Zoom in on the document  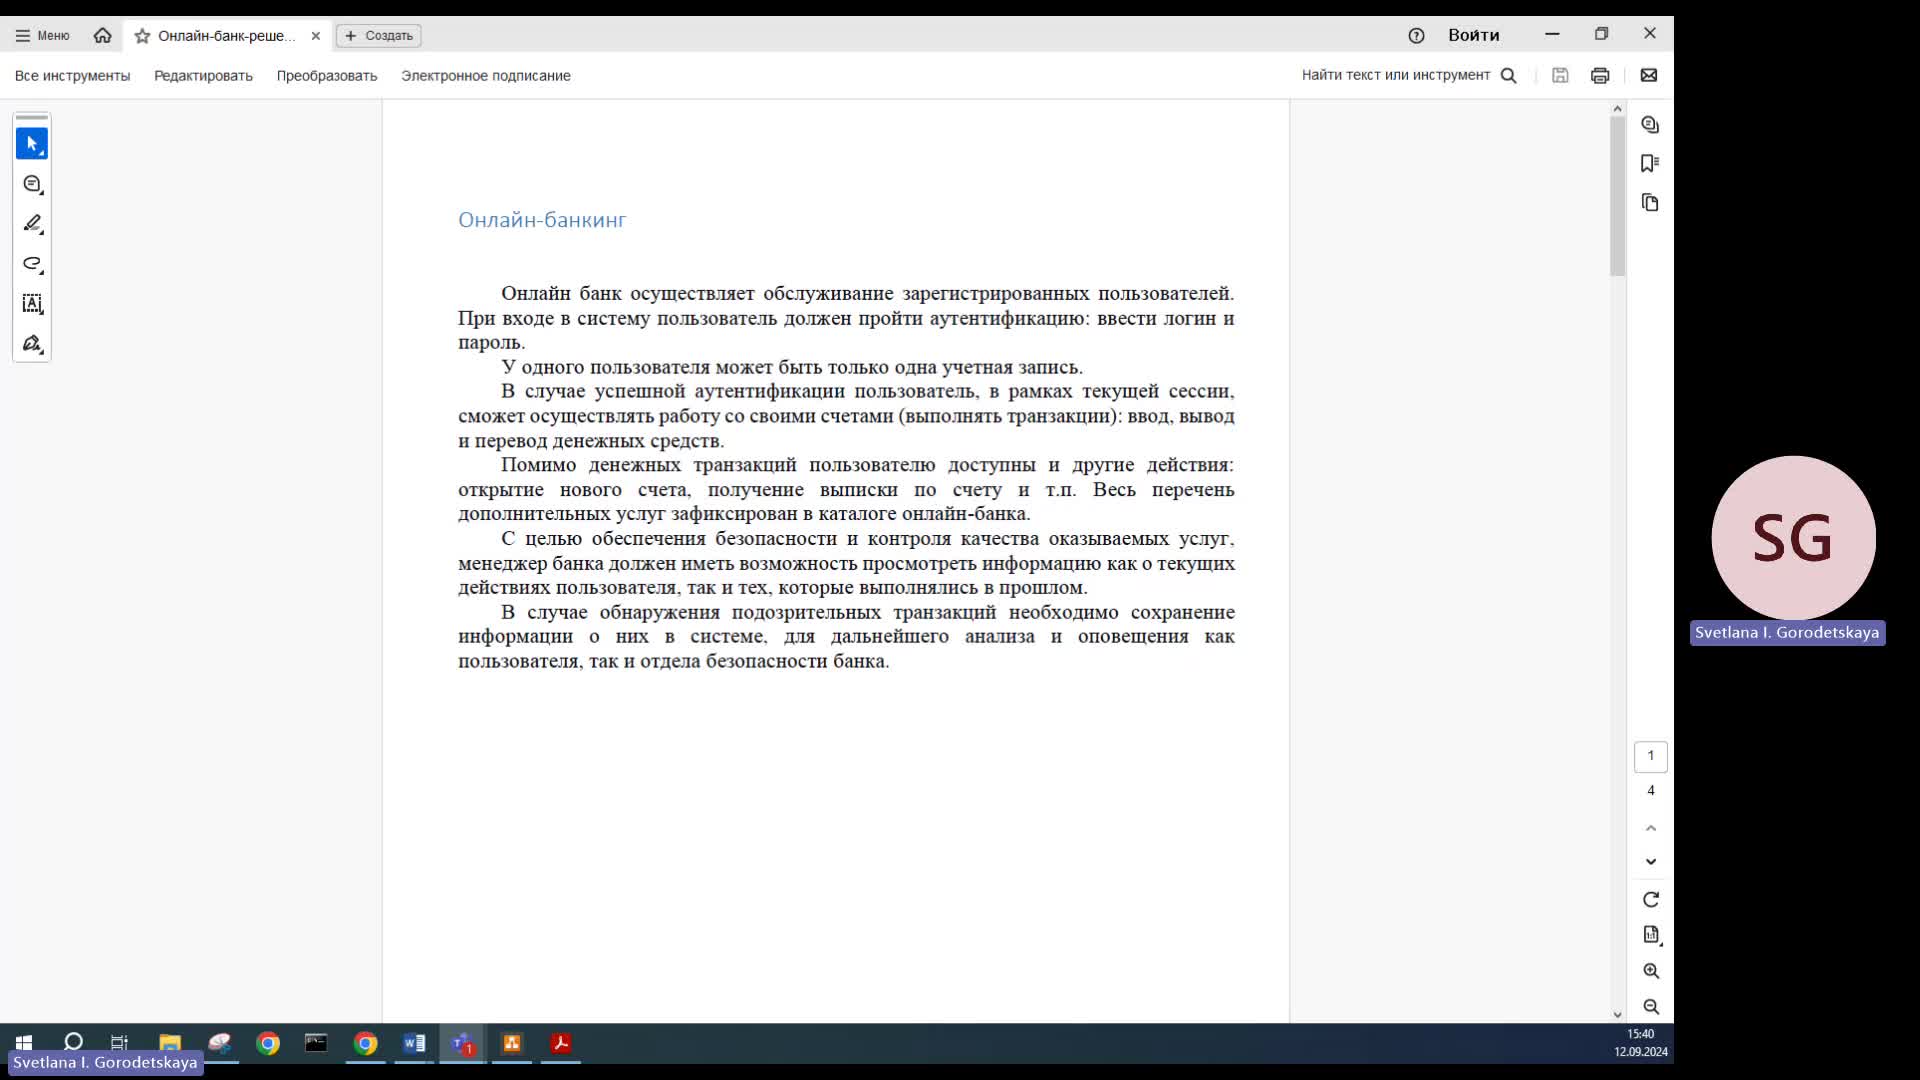point(1651,971)
